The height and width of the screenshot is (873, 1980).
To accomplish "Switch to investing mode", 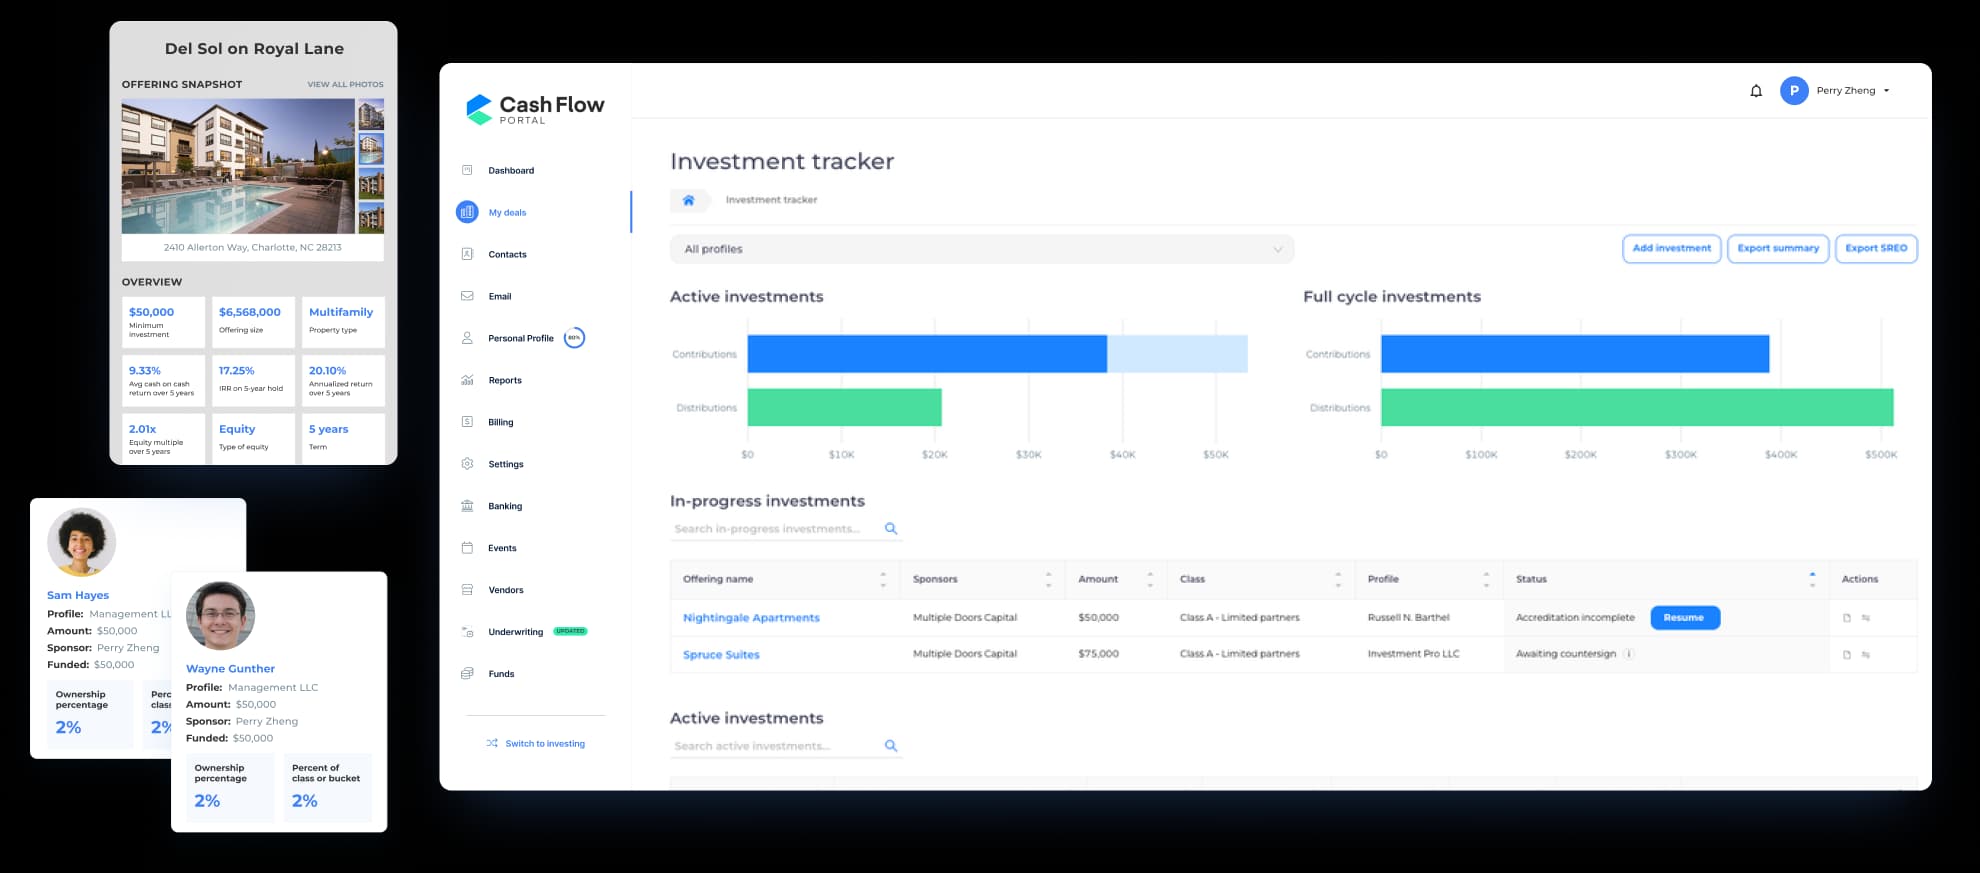I will coord(535,744).
